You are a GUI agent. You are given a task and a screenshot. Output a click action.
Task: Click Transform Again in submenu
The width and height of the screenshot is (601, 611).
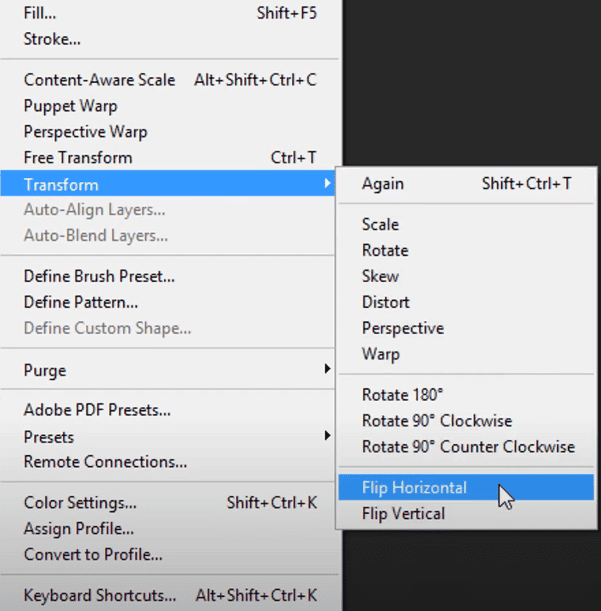click(383, 184)
